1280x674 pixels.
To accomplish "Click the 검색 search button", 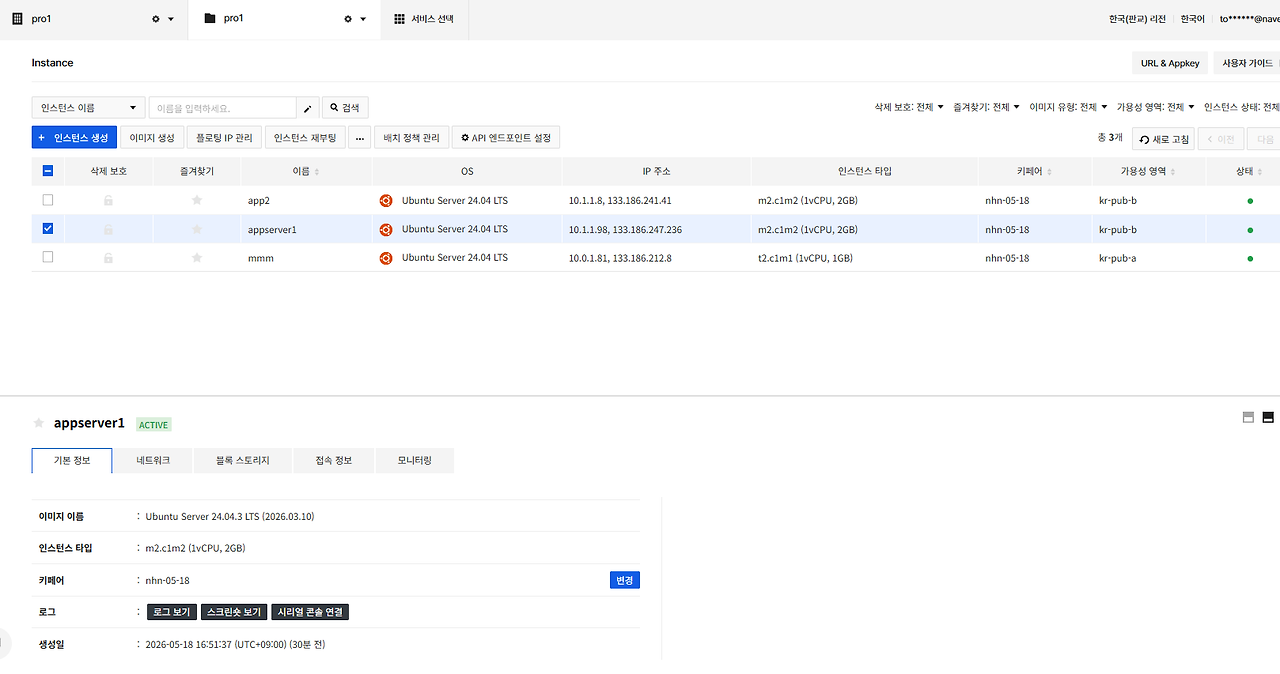I will (346, 108).
